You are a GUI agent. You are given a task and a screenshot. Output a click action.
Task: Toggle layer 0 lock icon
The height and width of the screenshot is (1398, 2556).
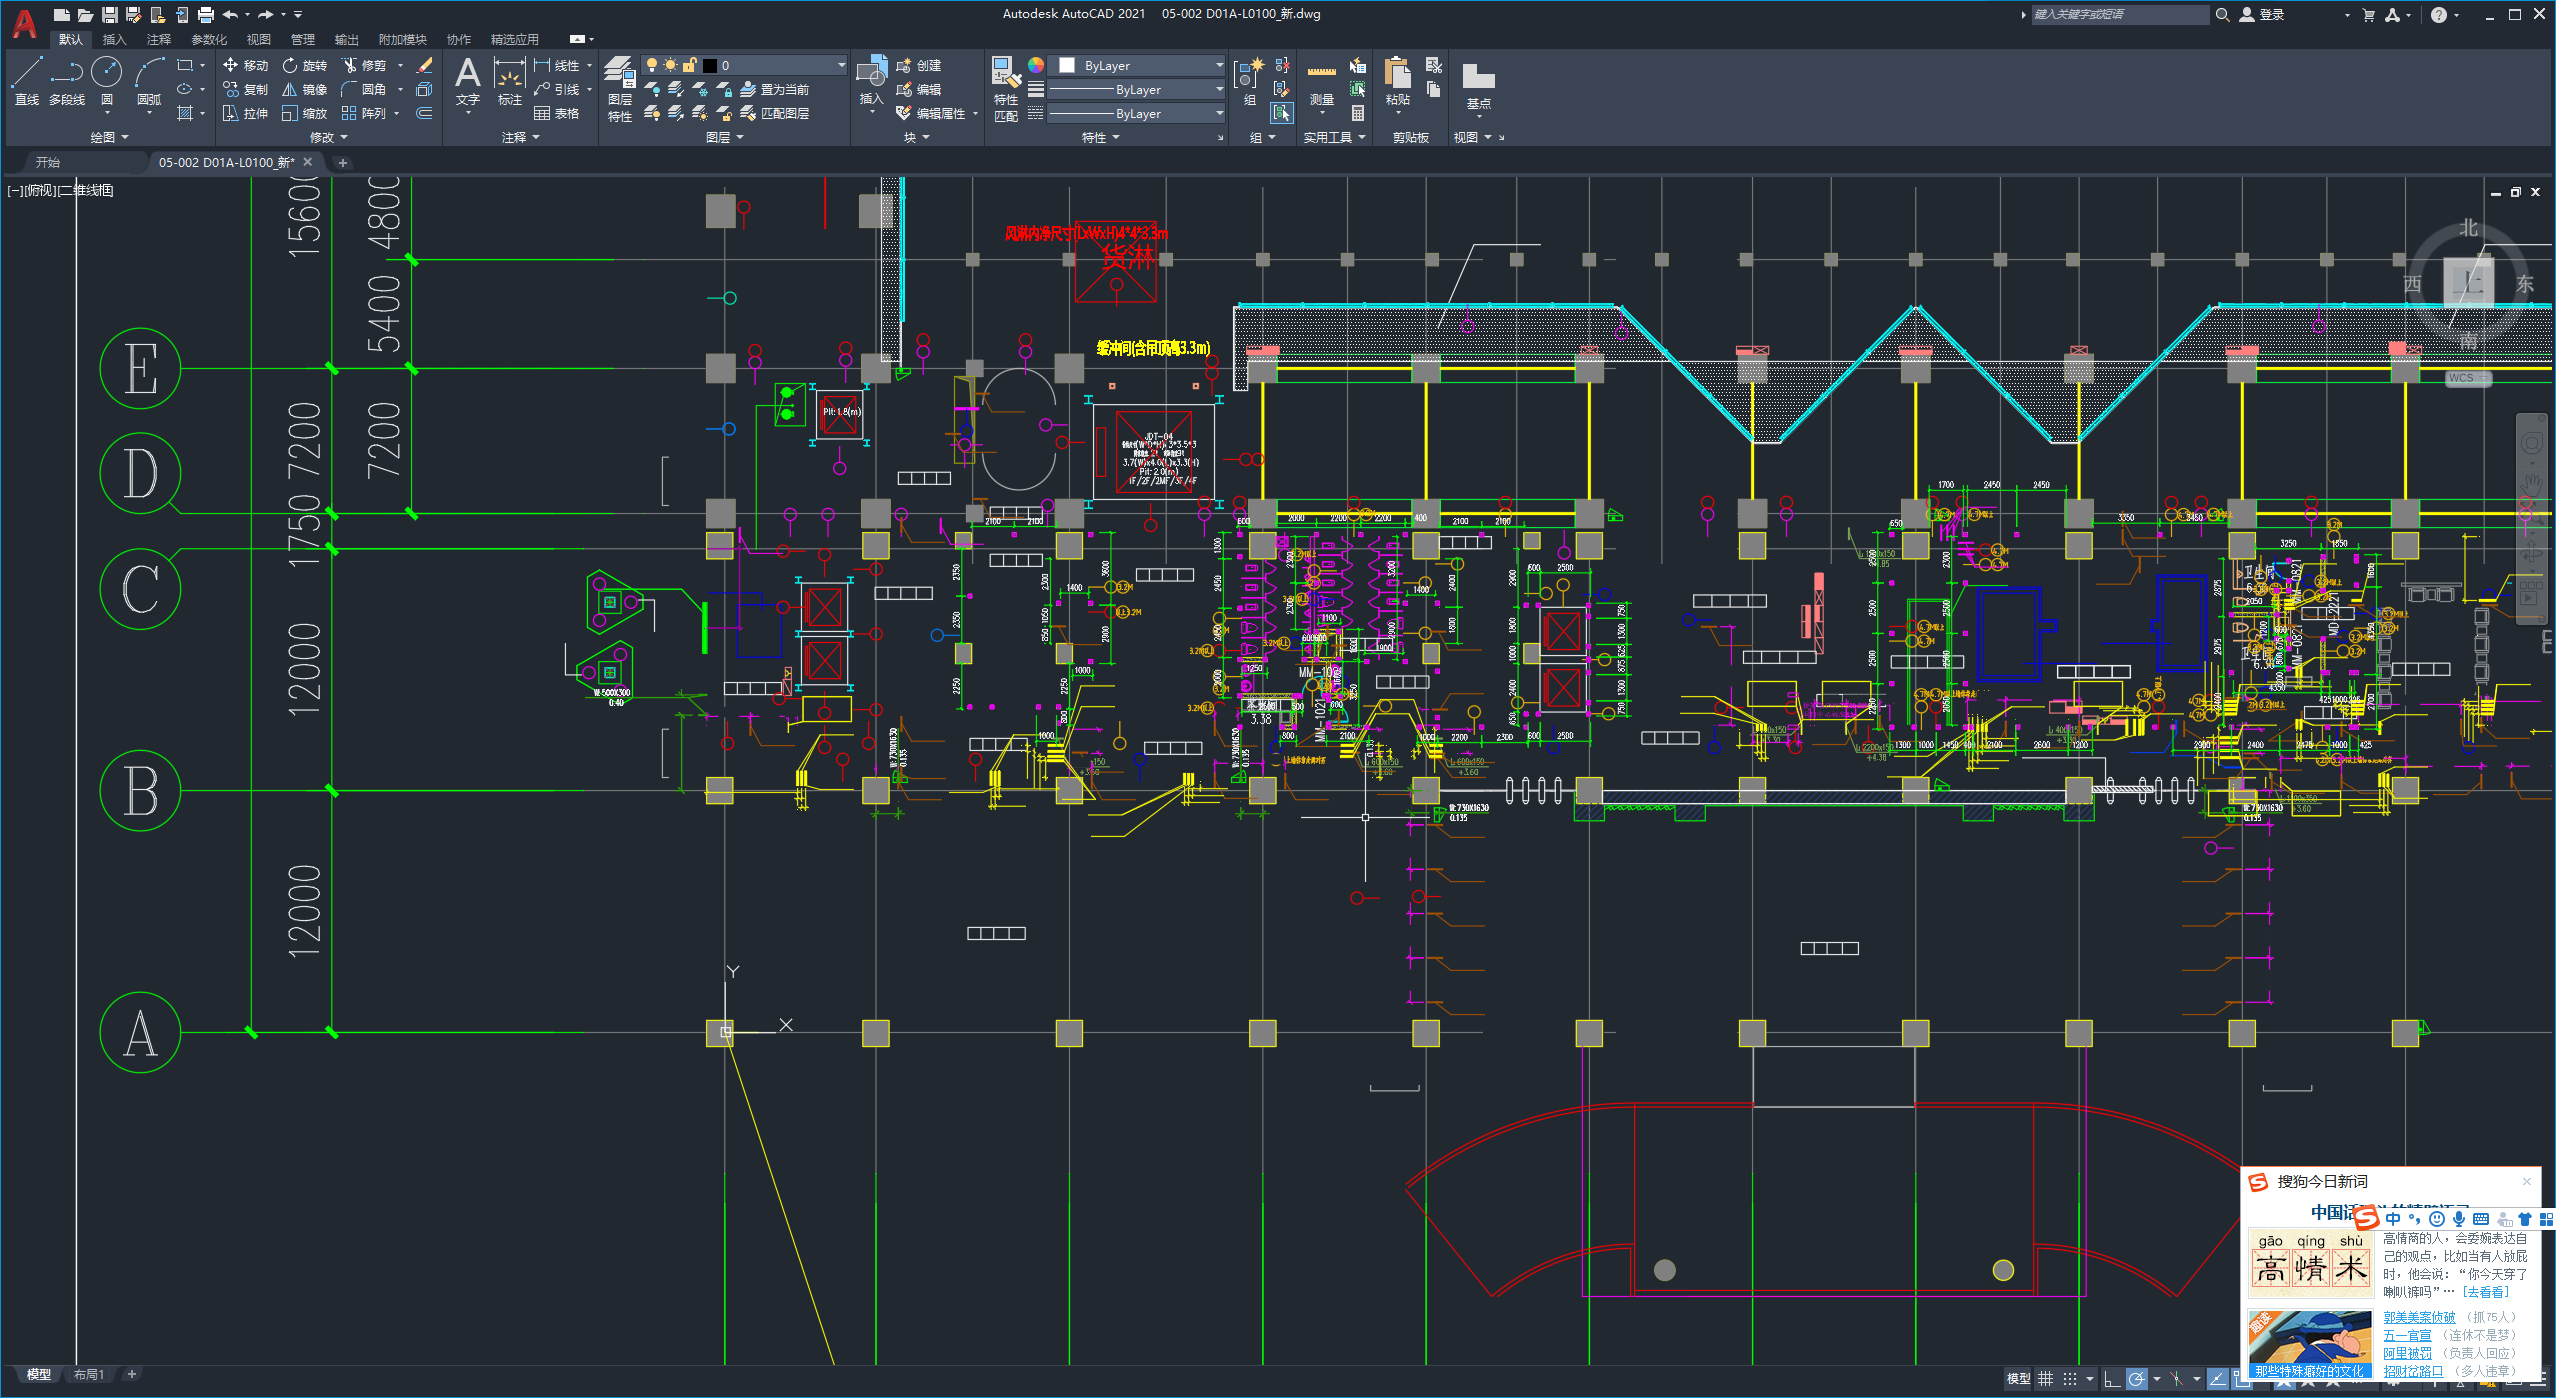[689, 65]
